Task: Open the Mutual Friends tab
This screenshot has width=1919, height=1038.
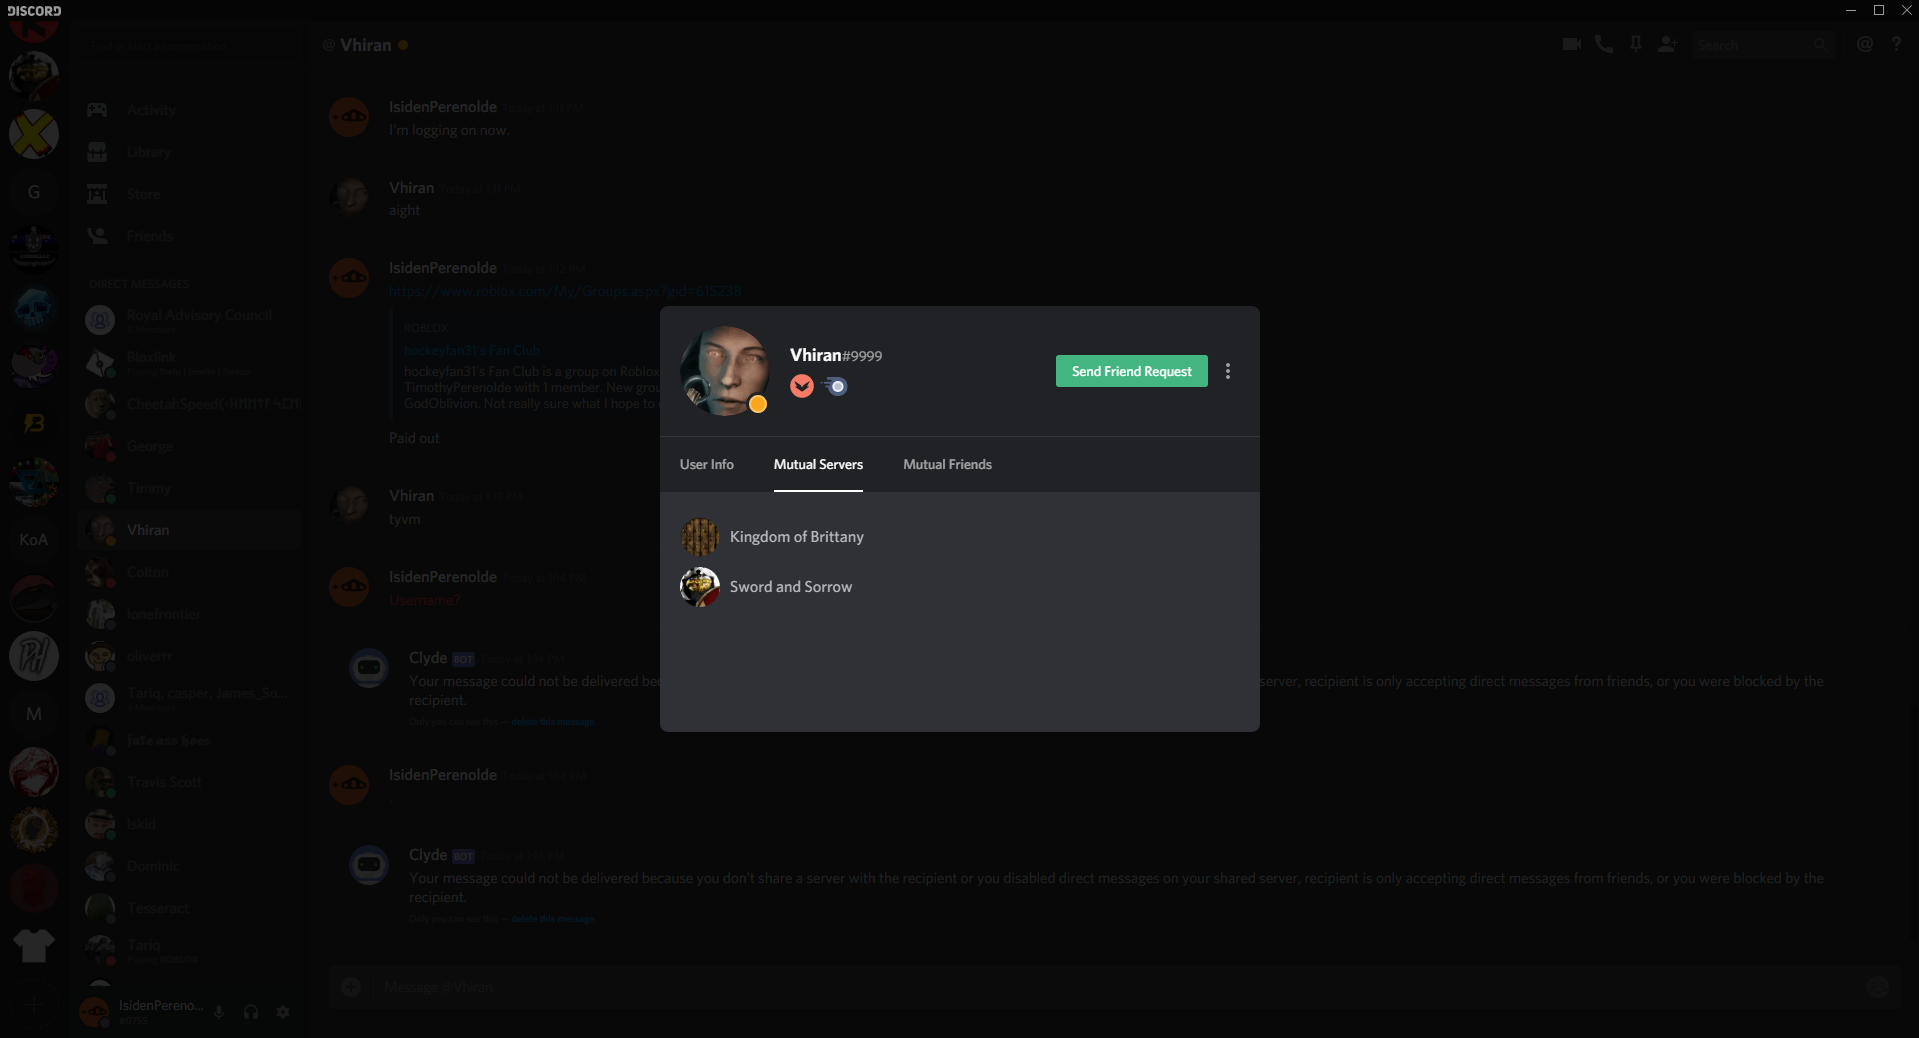Action: (x=947, y=464)
